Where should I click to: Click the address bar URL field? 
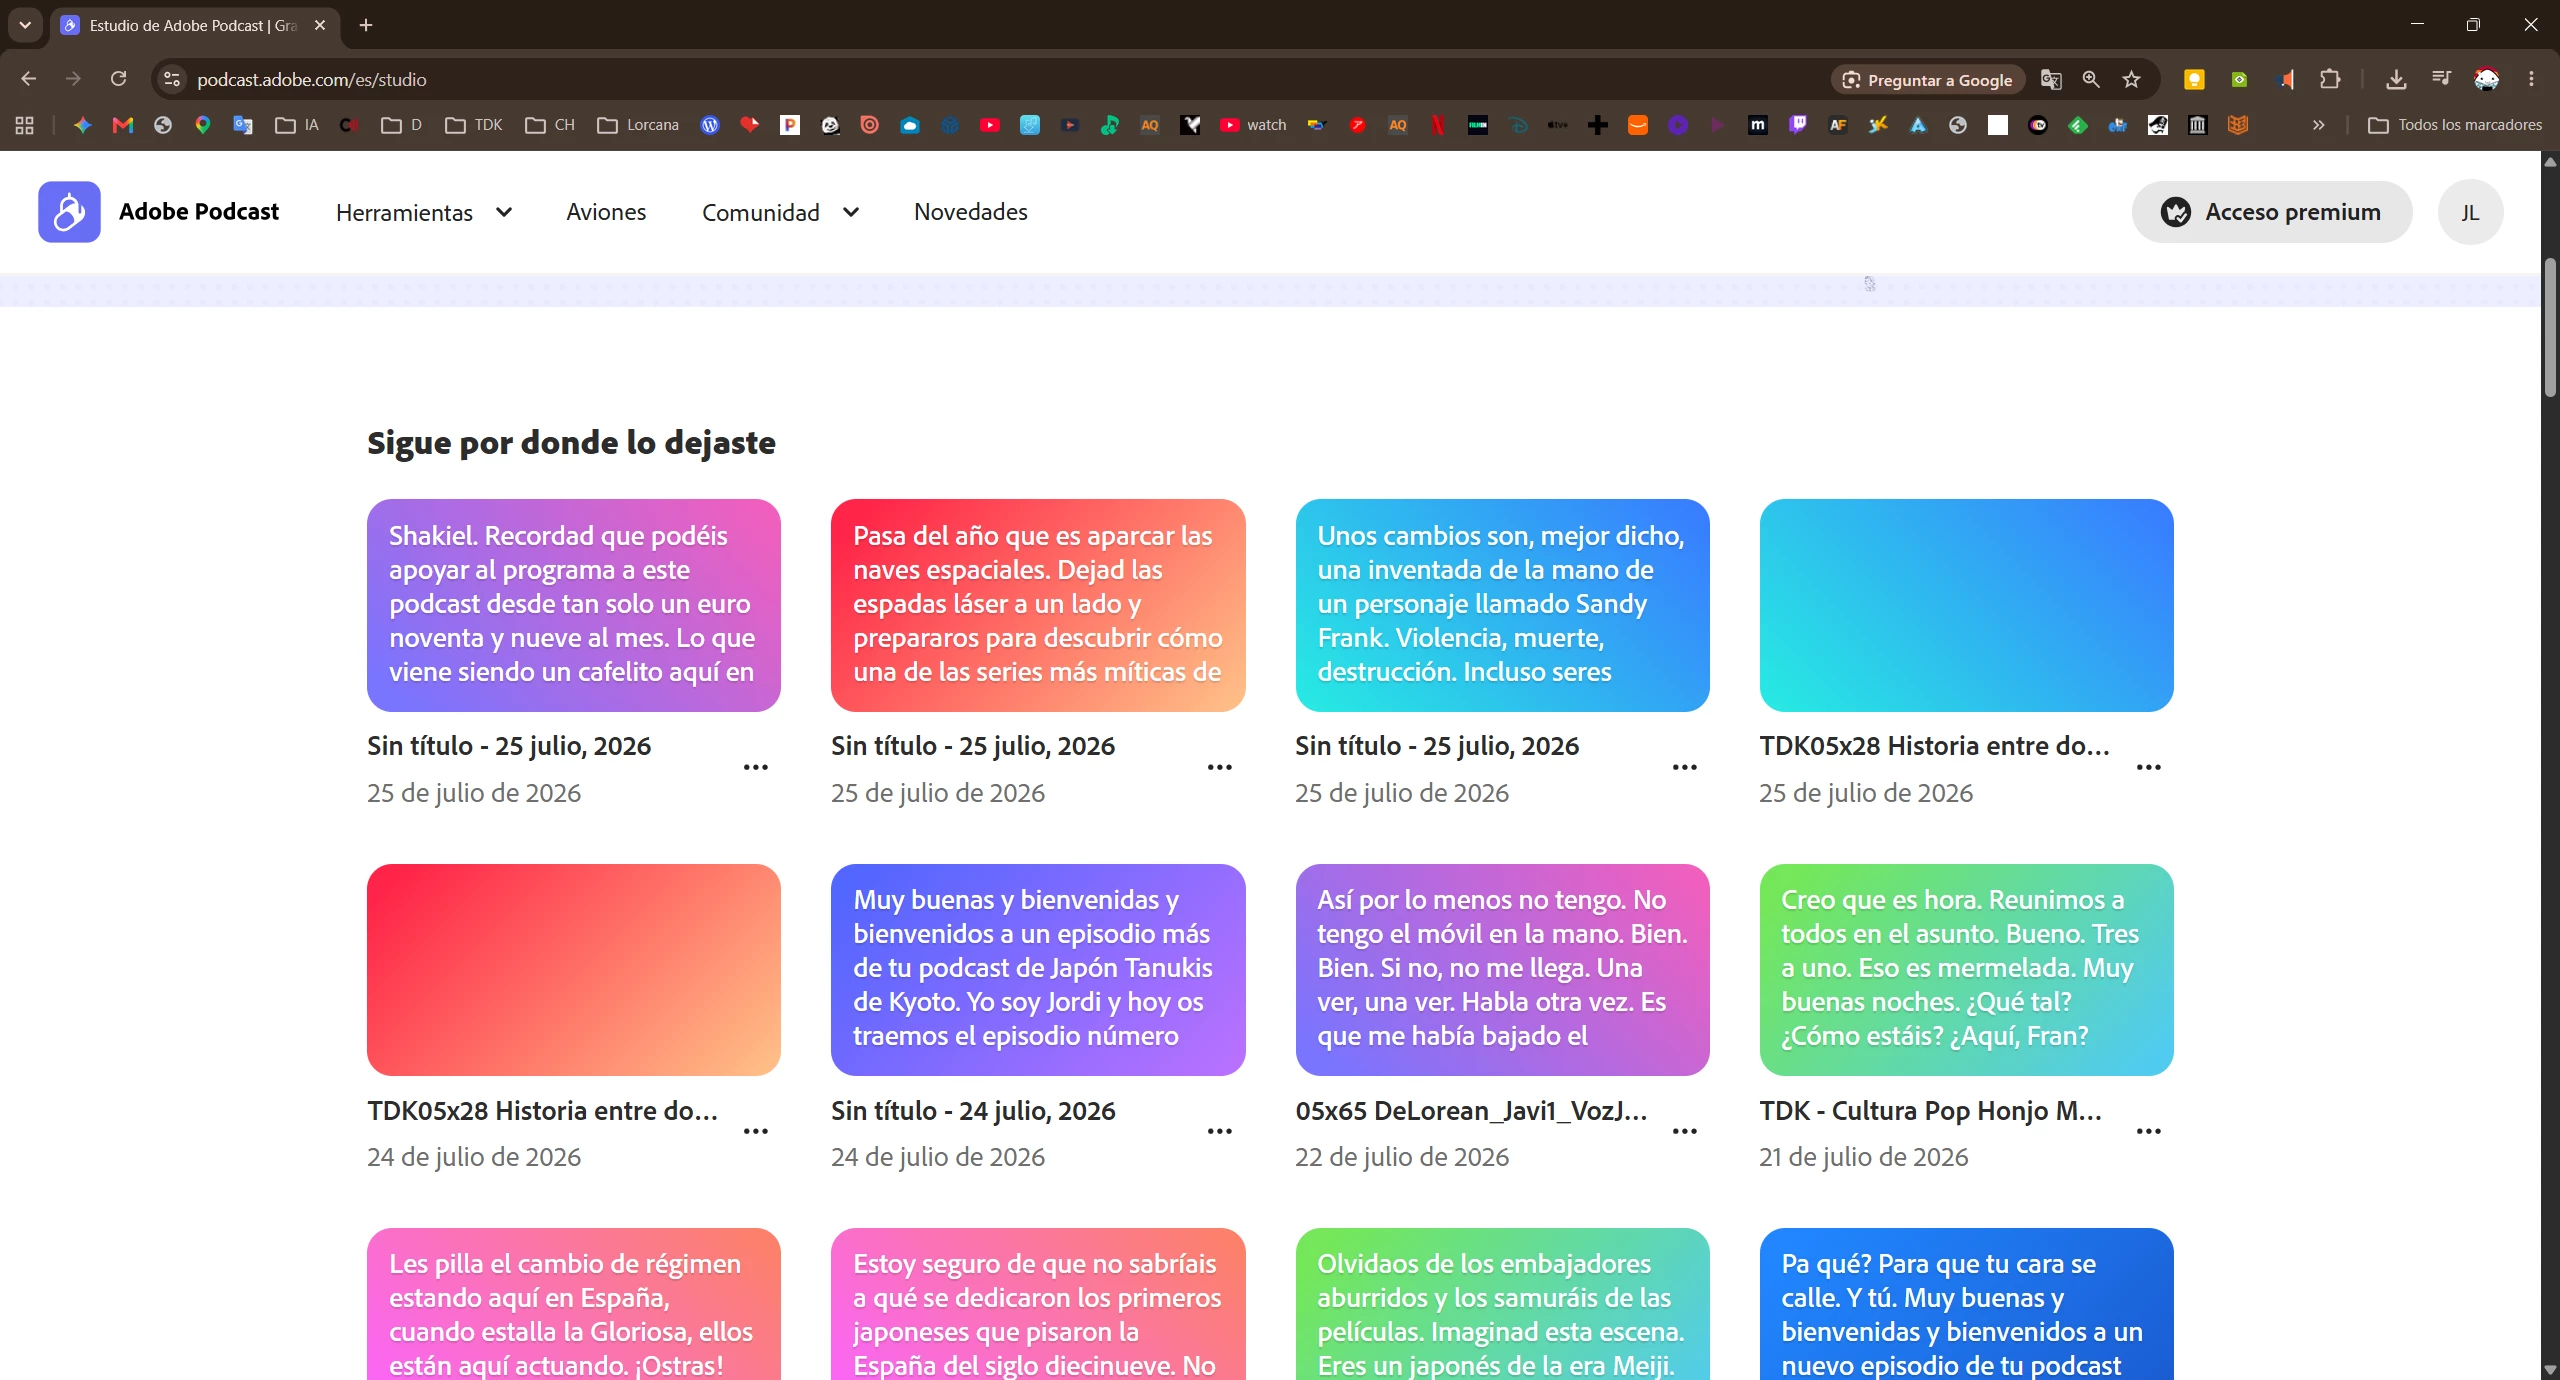1000,80
